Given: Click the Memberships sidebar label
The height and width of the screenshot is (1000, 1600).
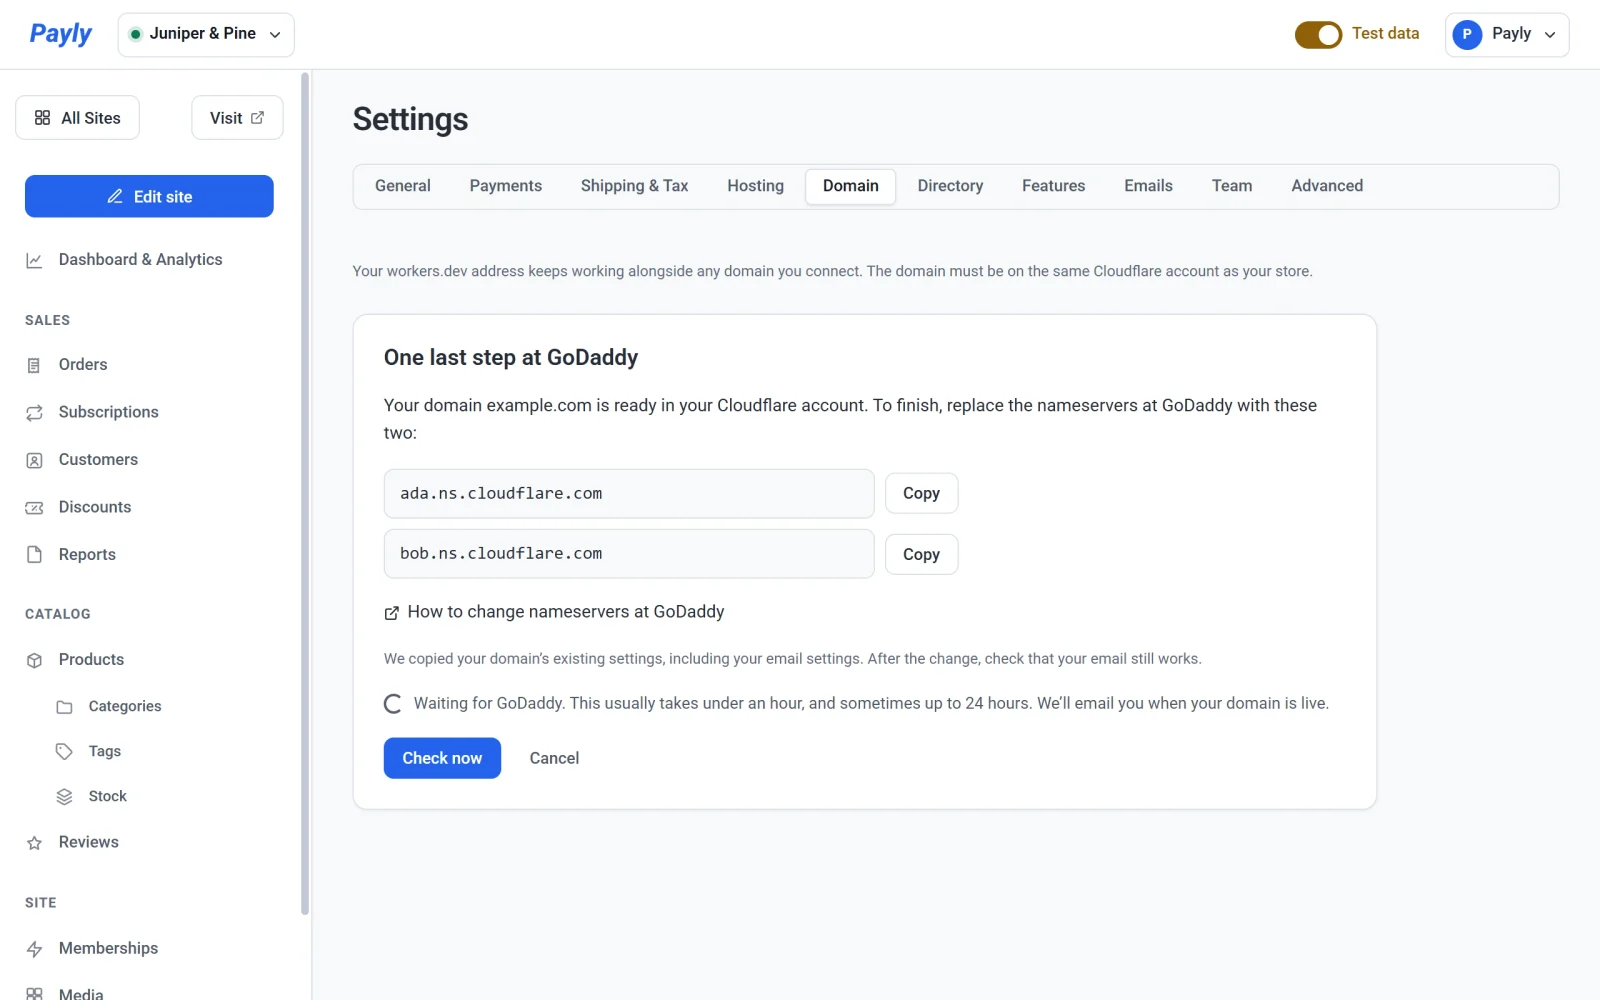Looking at the screenshot, I should 108,948.
